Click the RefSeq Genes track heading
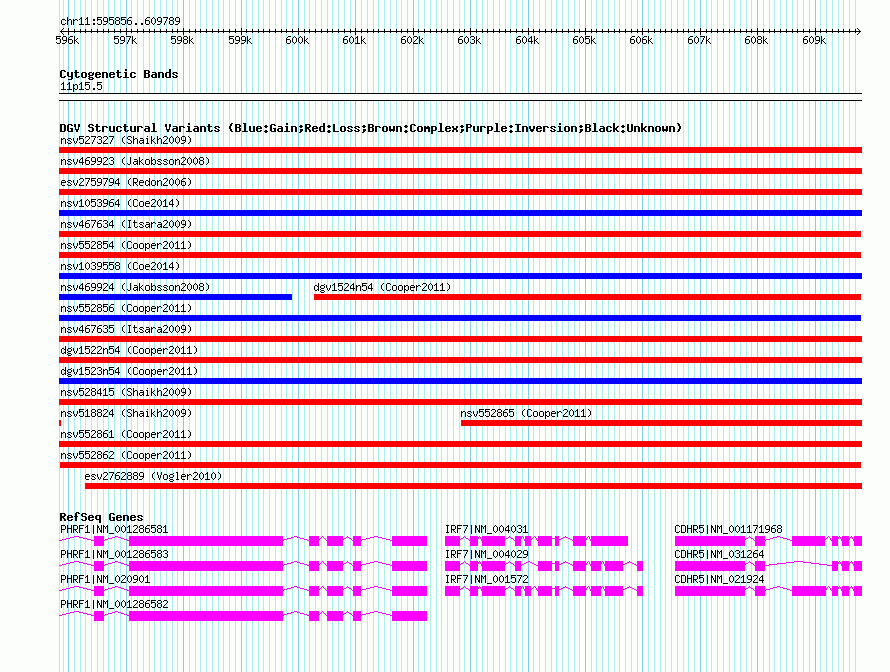This screenshot has width=890, height=672. pyautogui.click(x=101, y=516)
